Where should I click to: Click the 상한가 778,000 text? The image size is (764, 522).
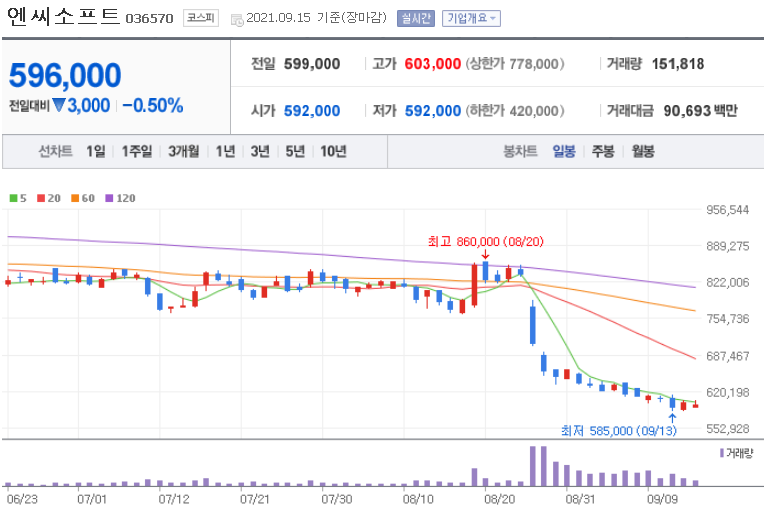point(515,64)
